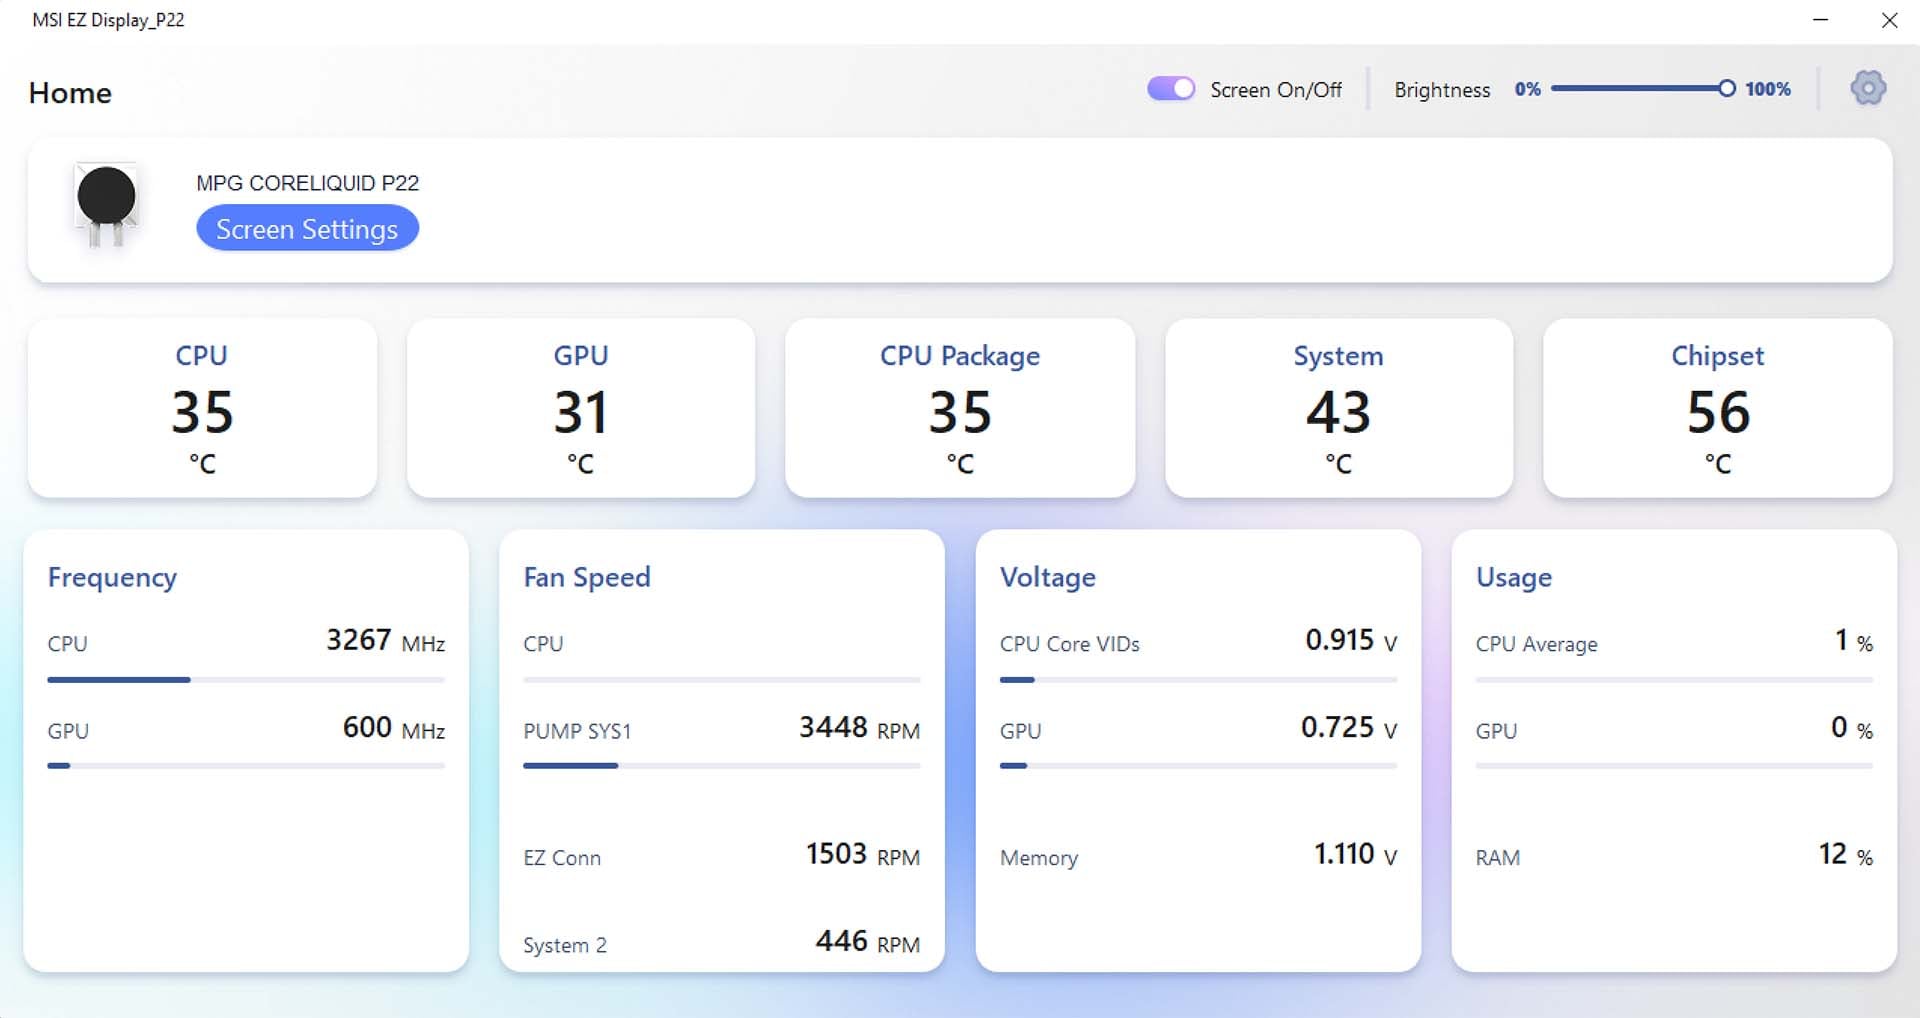This screenshot has width=1920, height=1018.
Task: Click the CPU Package temperature card
Action: [x=960, y=408]
